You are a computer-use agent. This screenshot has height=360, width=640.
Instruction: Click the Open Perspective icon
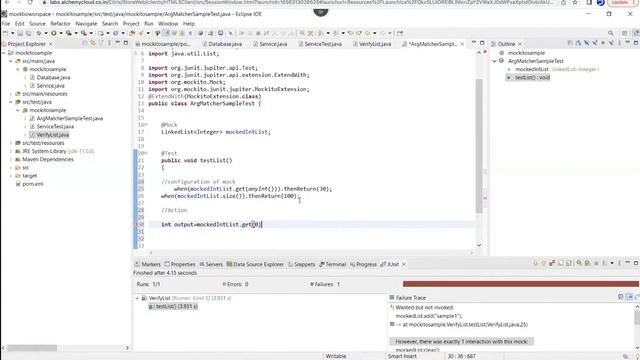click(x=624, y=33)
